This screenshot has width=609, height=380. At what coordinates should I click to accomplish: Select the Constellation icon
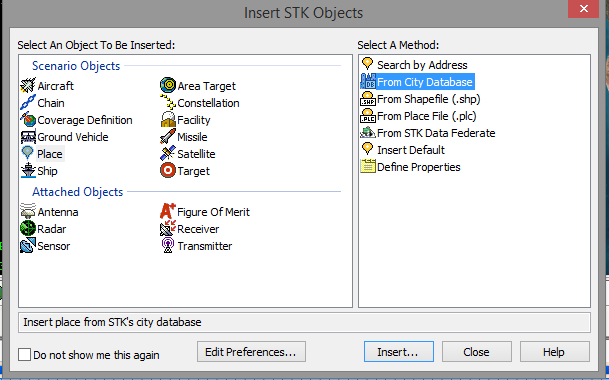coord(168,103)
